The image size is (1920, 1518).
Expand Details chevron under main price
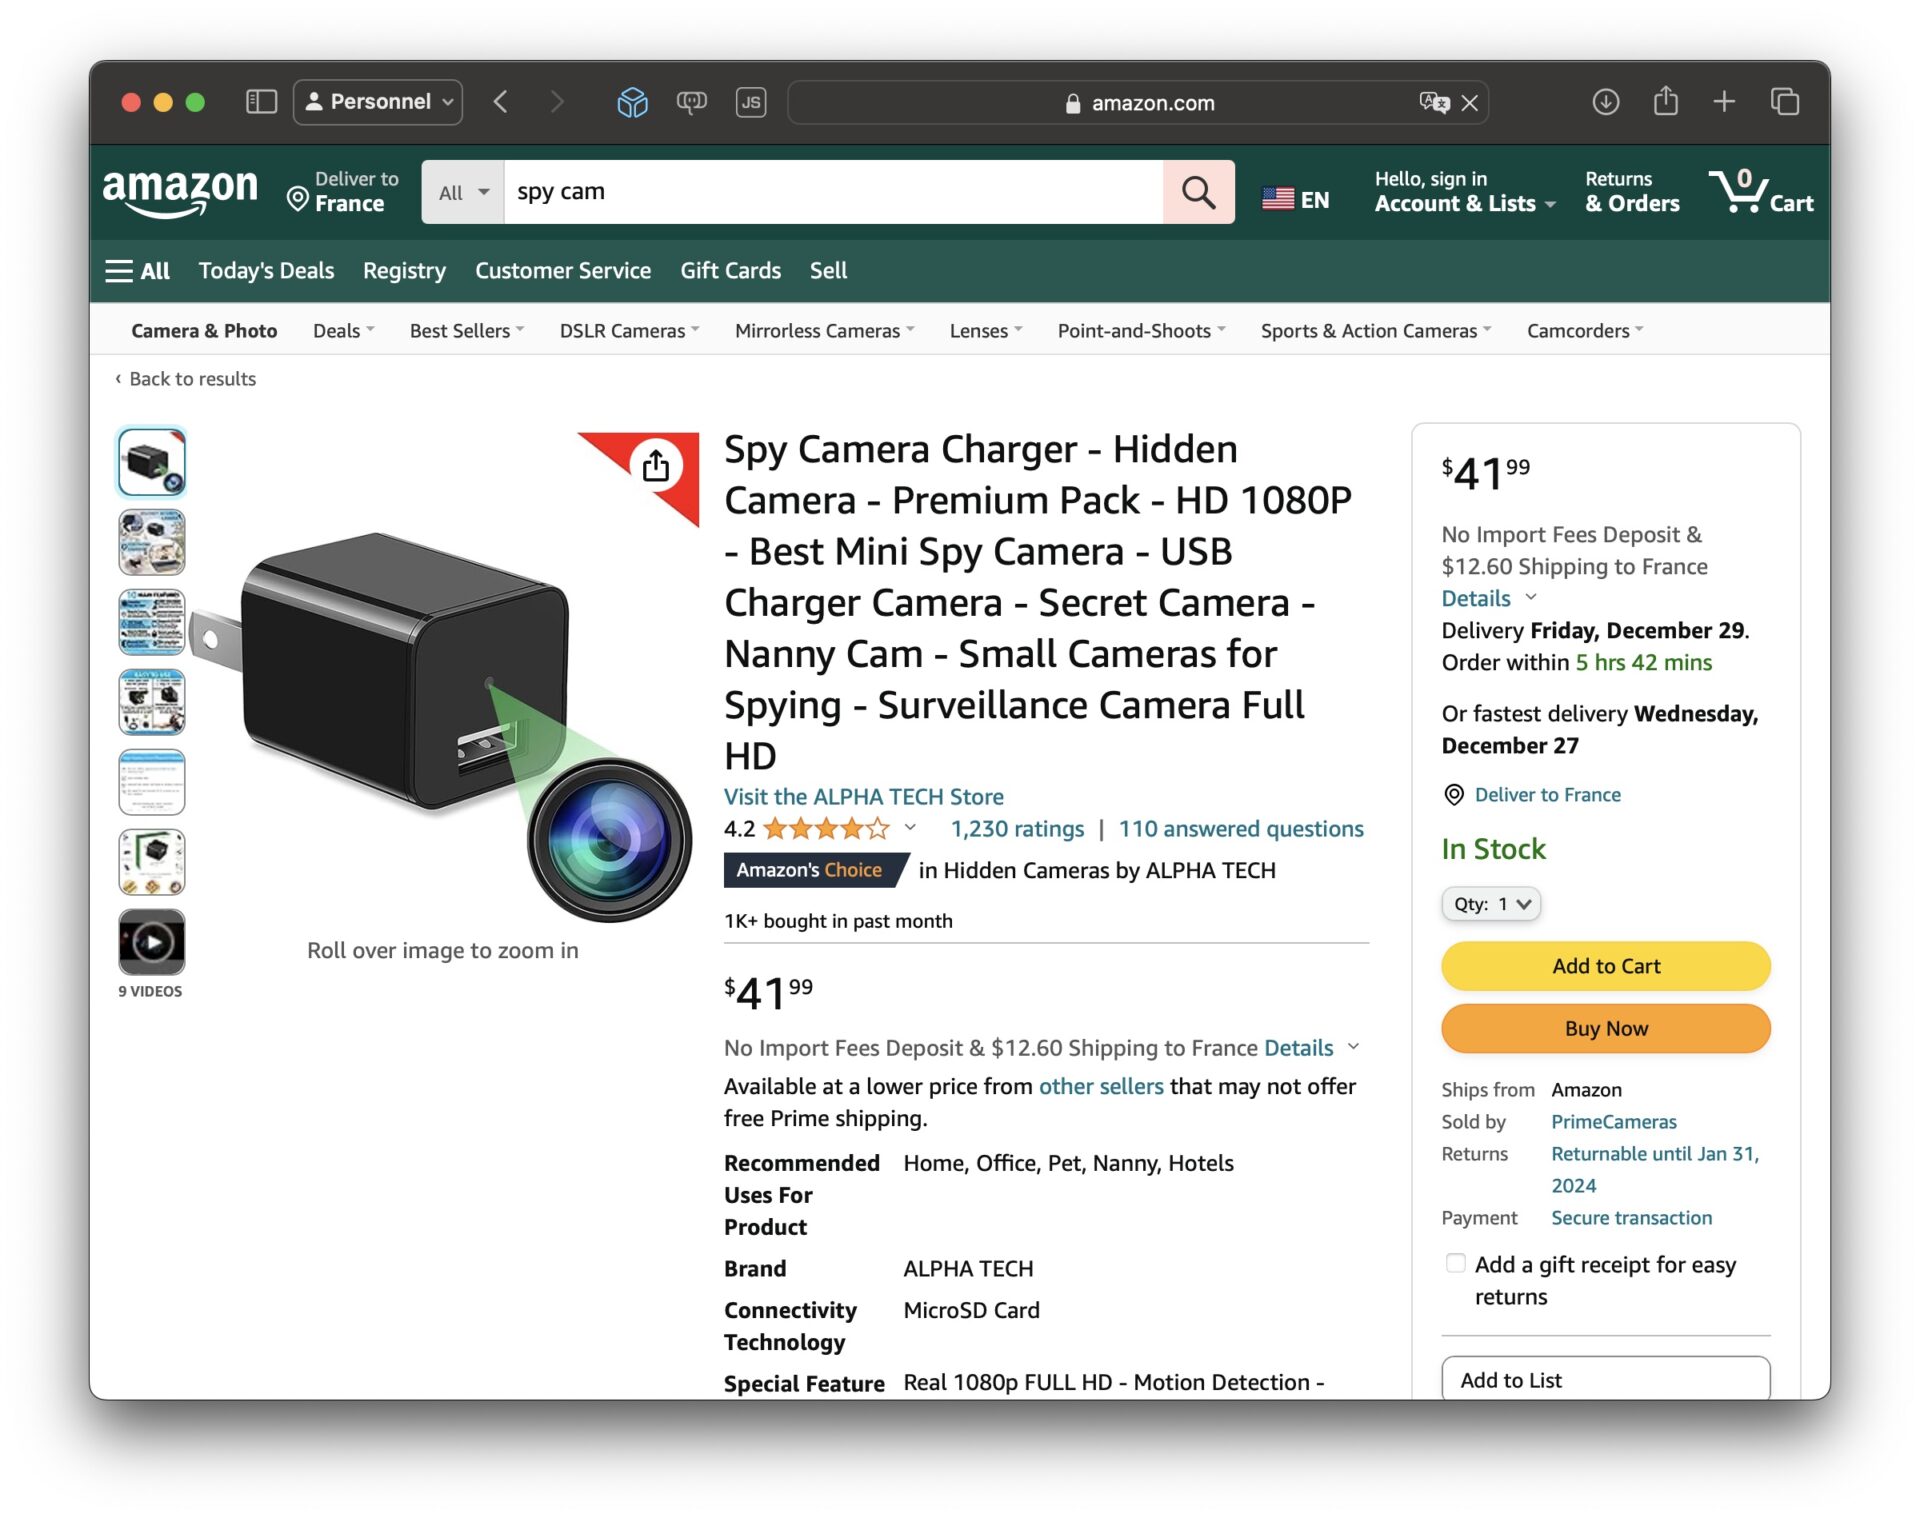click(x=1354, y=1047)
